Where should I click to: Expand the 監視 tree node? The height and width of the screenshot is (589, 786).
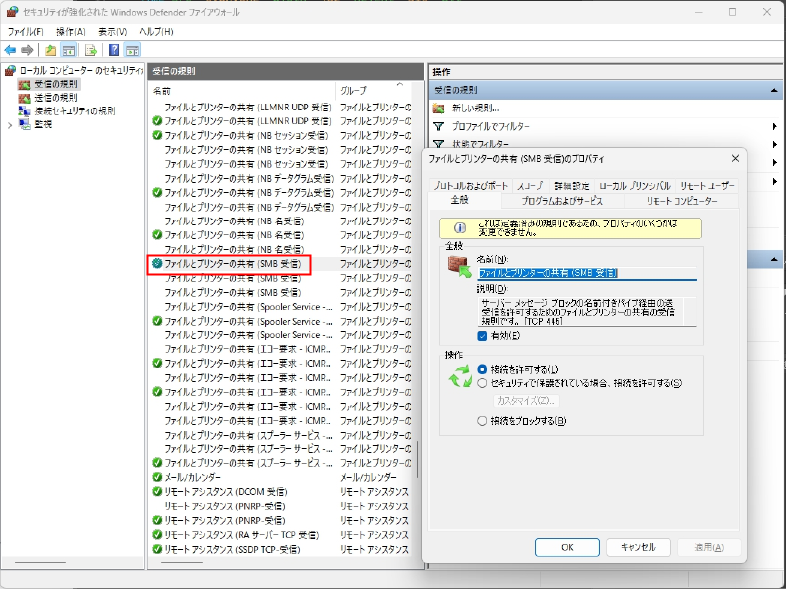coord(11,124)
